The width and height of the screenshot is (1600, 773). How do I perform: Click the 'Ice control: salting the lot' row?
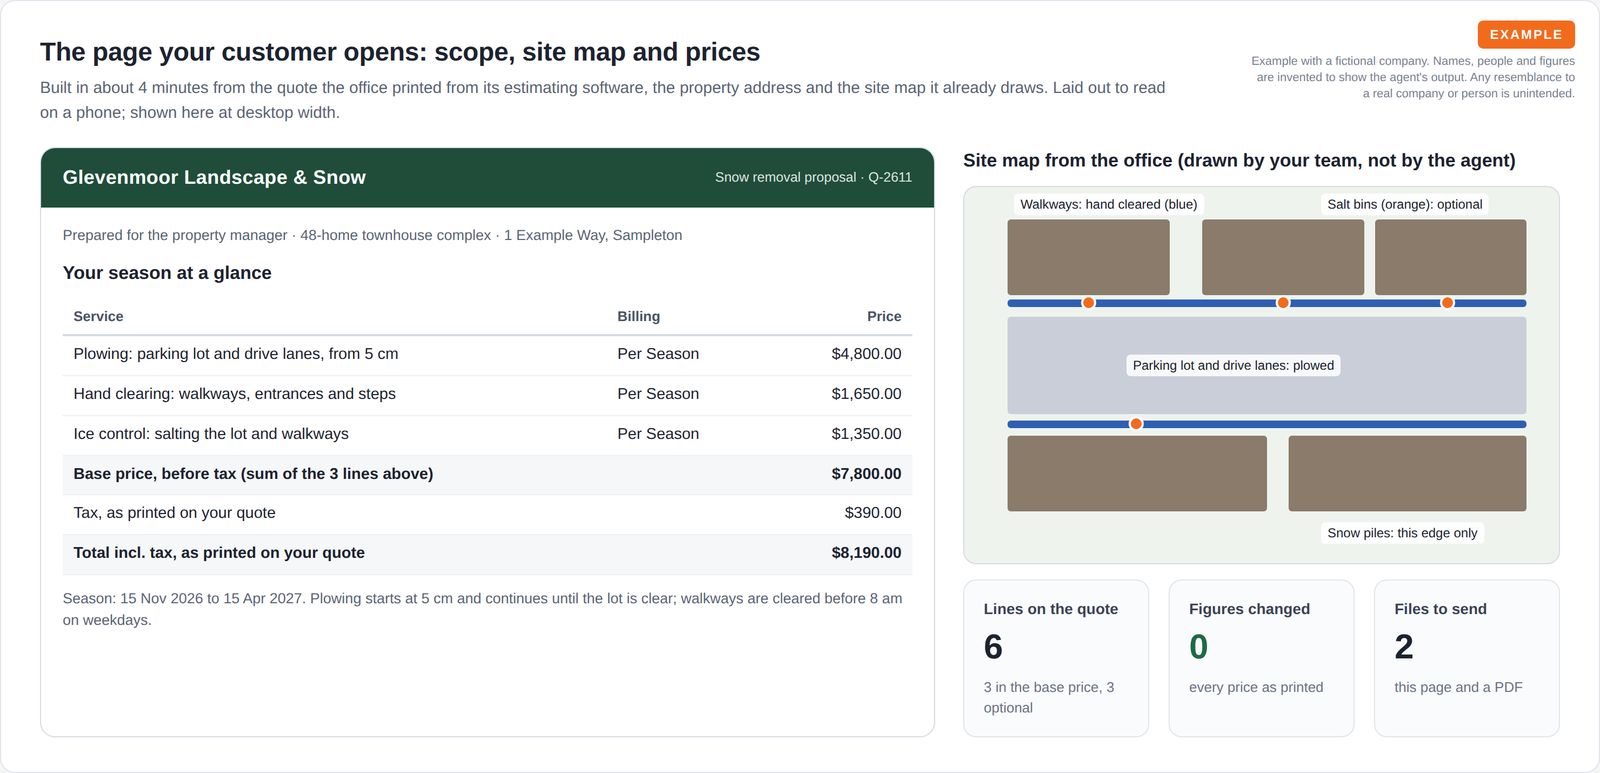click(487, 434)
